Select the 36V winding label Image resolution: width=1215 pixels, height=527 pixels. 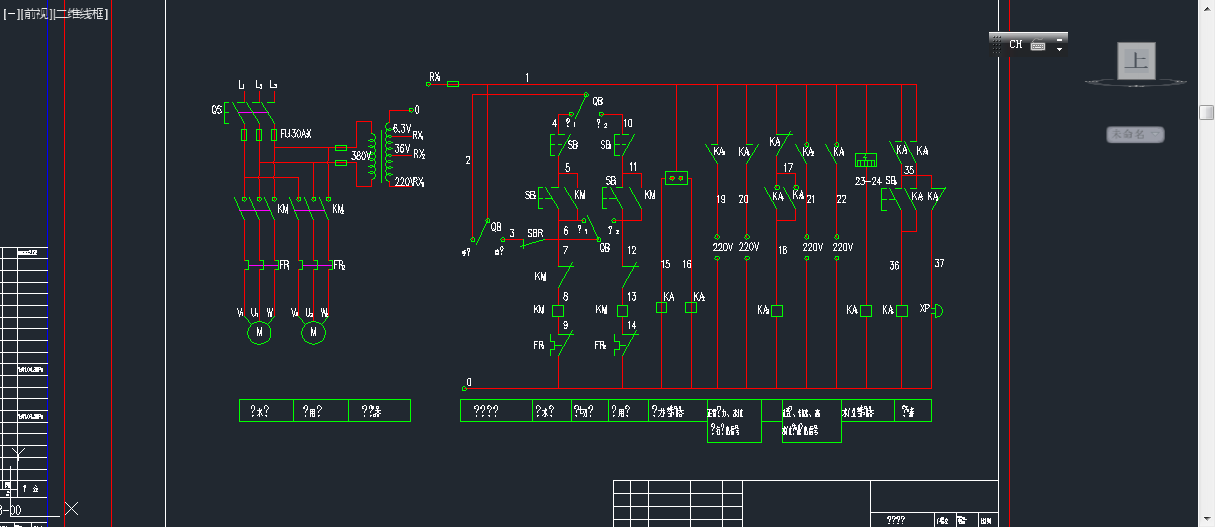click(x=402, y=149)
